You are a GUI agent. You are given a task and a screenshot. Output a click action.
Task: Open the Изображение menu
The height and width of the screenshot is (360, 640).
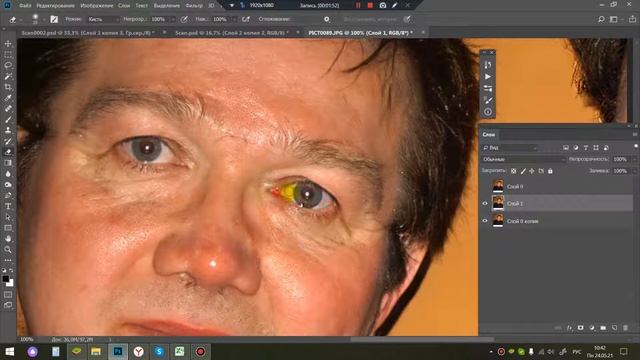[97, 6]
